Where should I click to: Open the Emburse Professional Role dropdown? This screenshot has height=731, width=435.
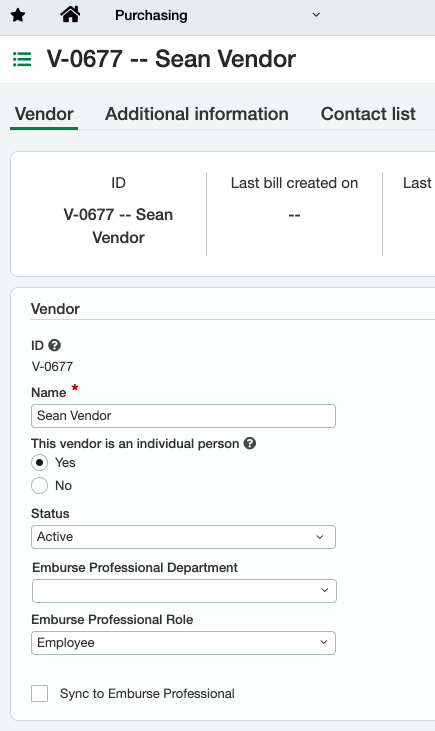click(183, 643)
